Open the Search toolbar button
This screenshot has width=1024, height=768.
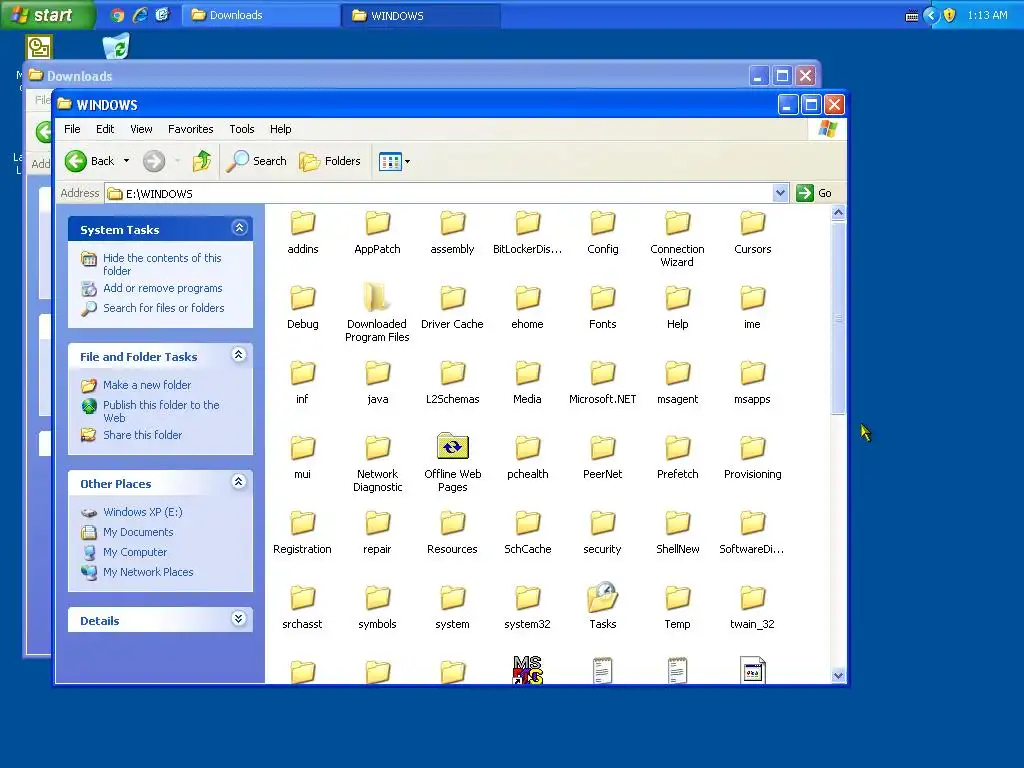[257, 161]
